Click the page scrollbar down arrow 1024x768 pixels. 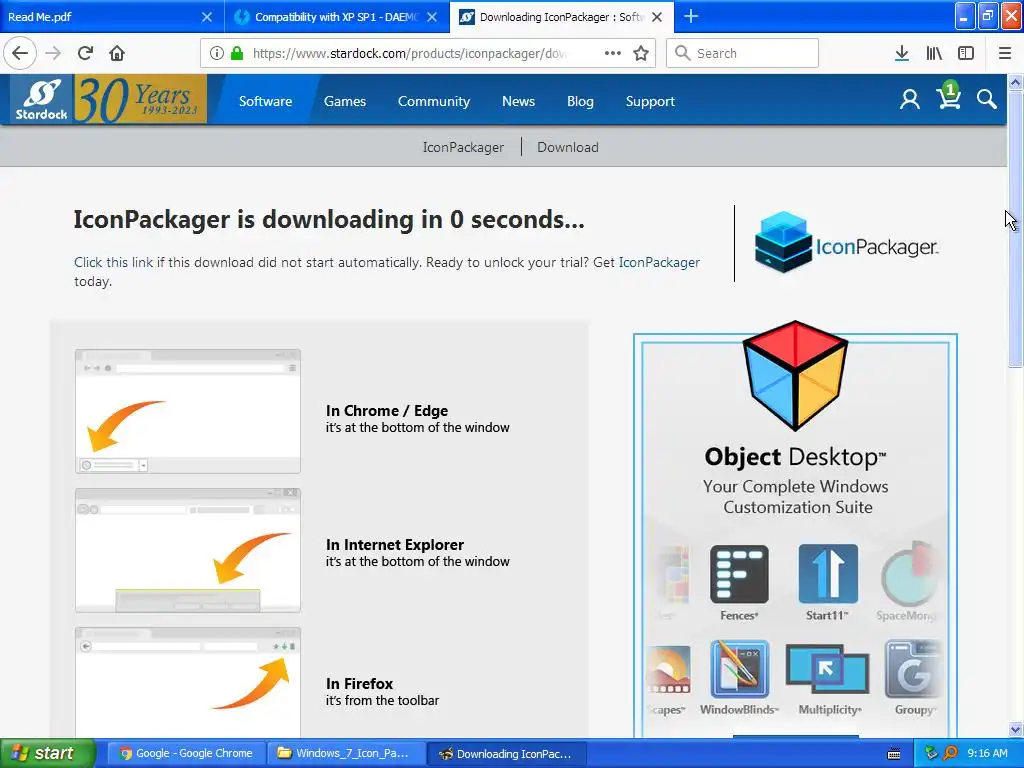(x=1016, y=729)
